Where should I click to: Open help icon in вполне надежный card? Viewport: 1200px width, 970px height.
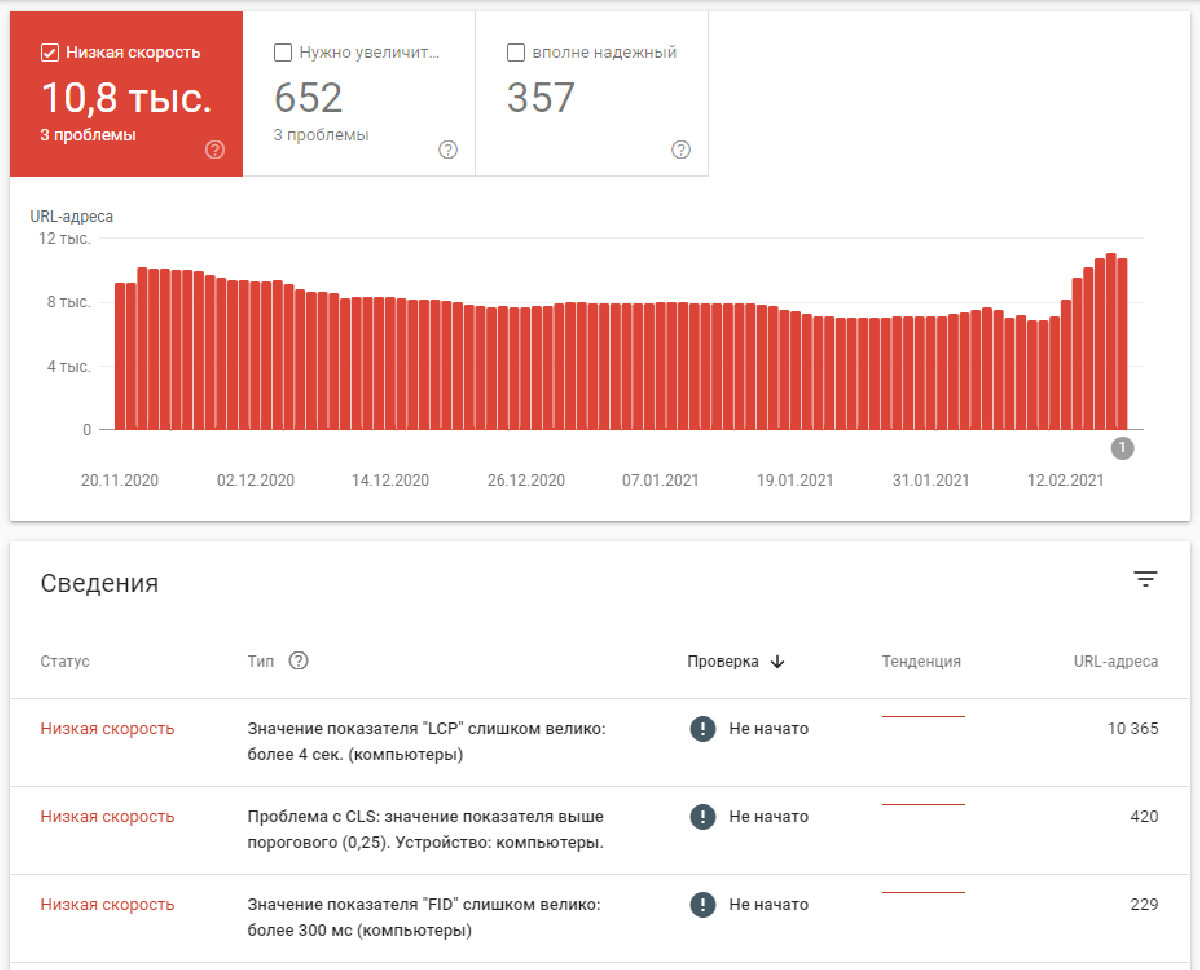(x=681, y=150)
